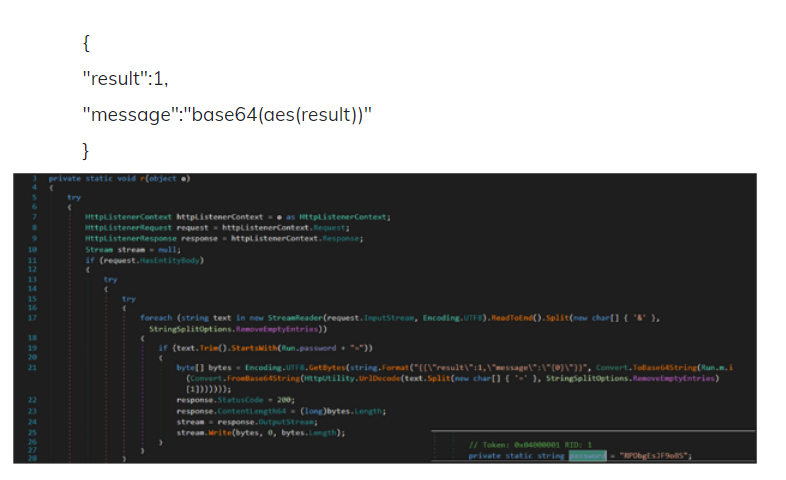The image size is (786, 480).
Task: Click the 'stream = response.OutputStream;' line
Action: click(247, 422)
